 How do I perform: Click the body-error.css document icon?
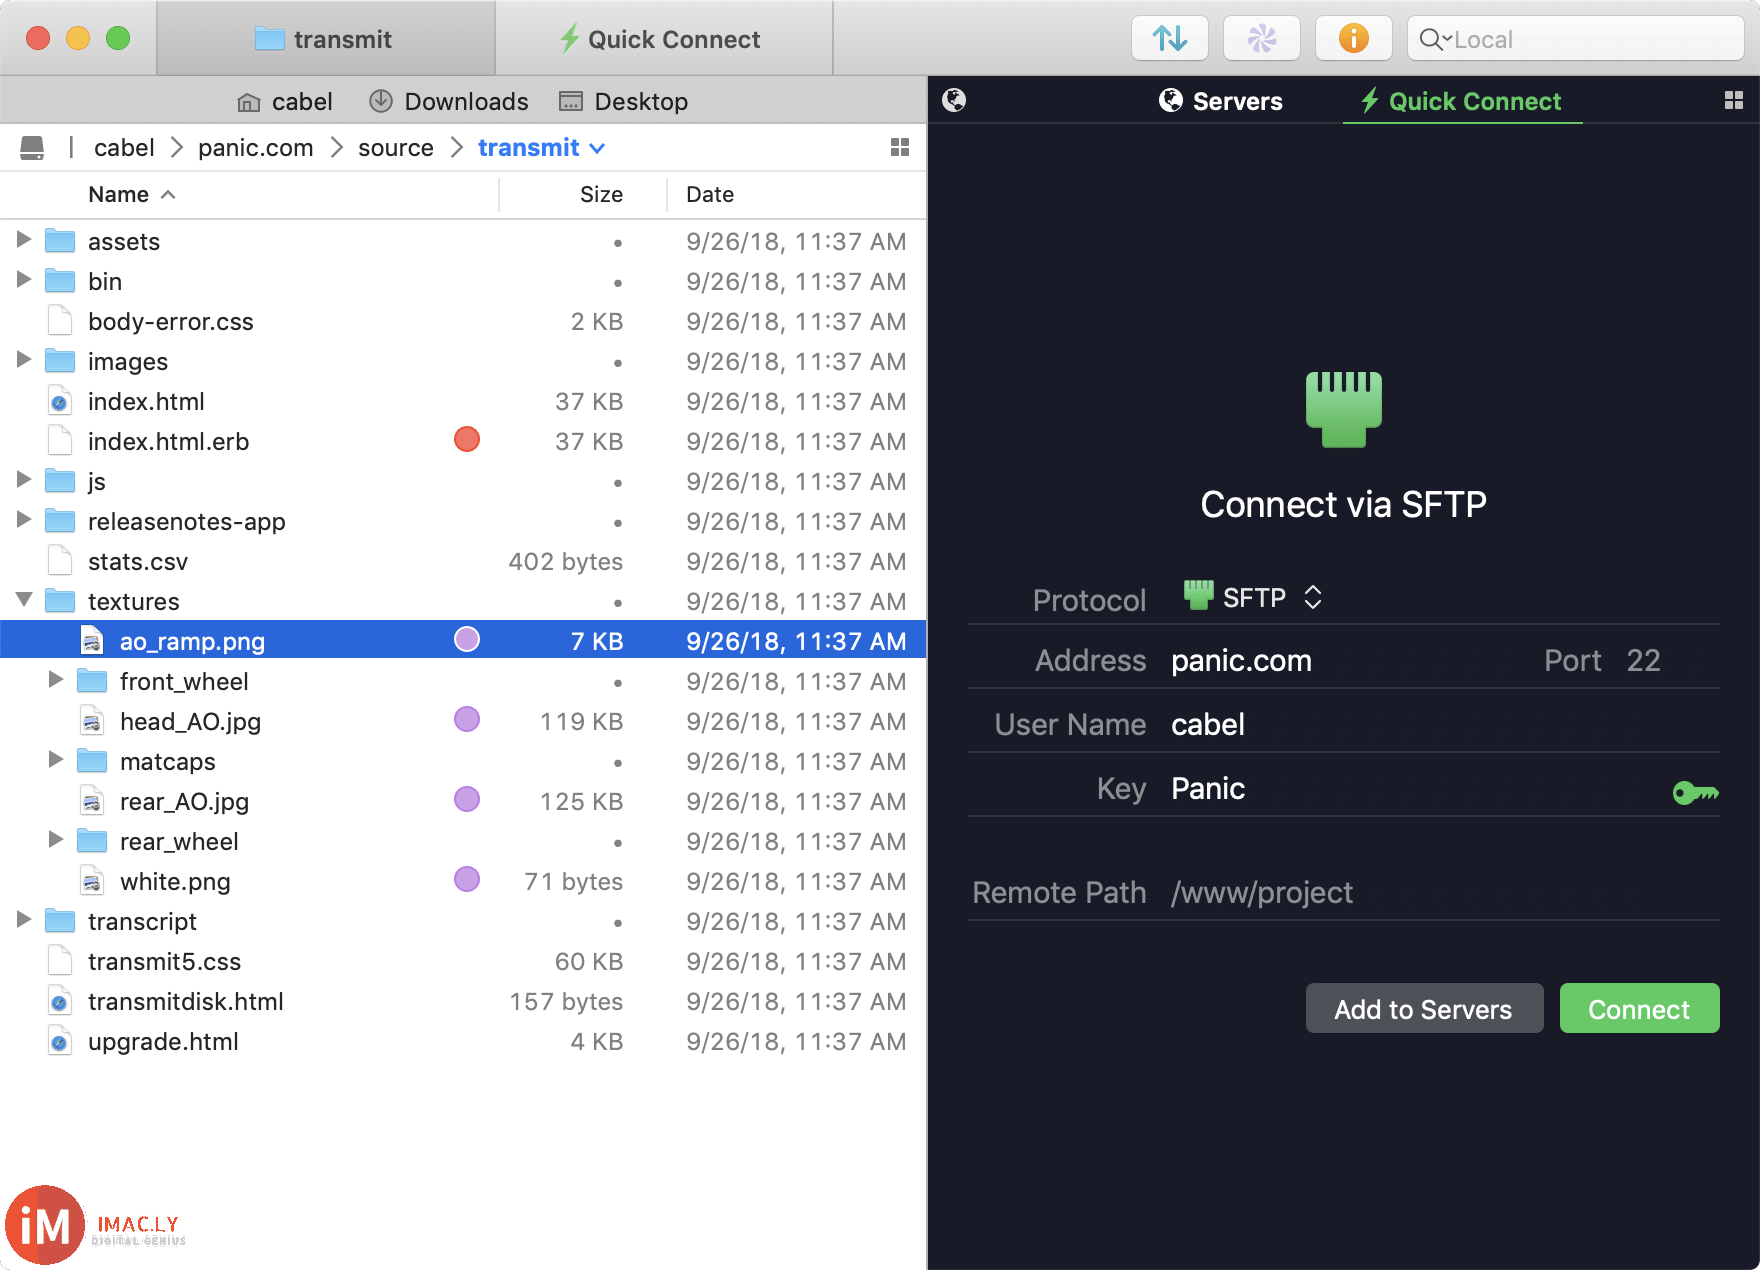60,321
